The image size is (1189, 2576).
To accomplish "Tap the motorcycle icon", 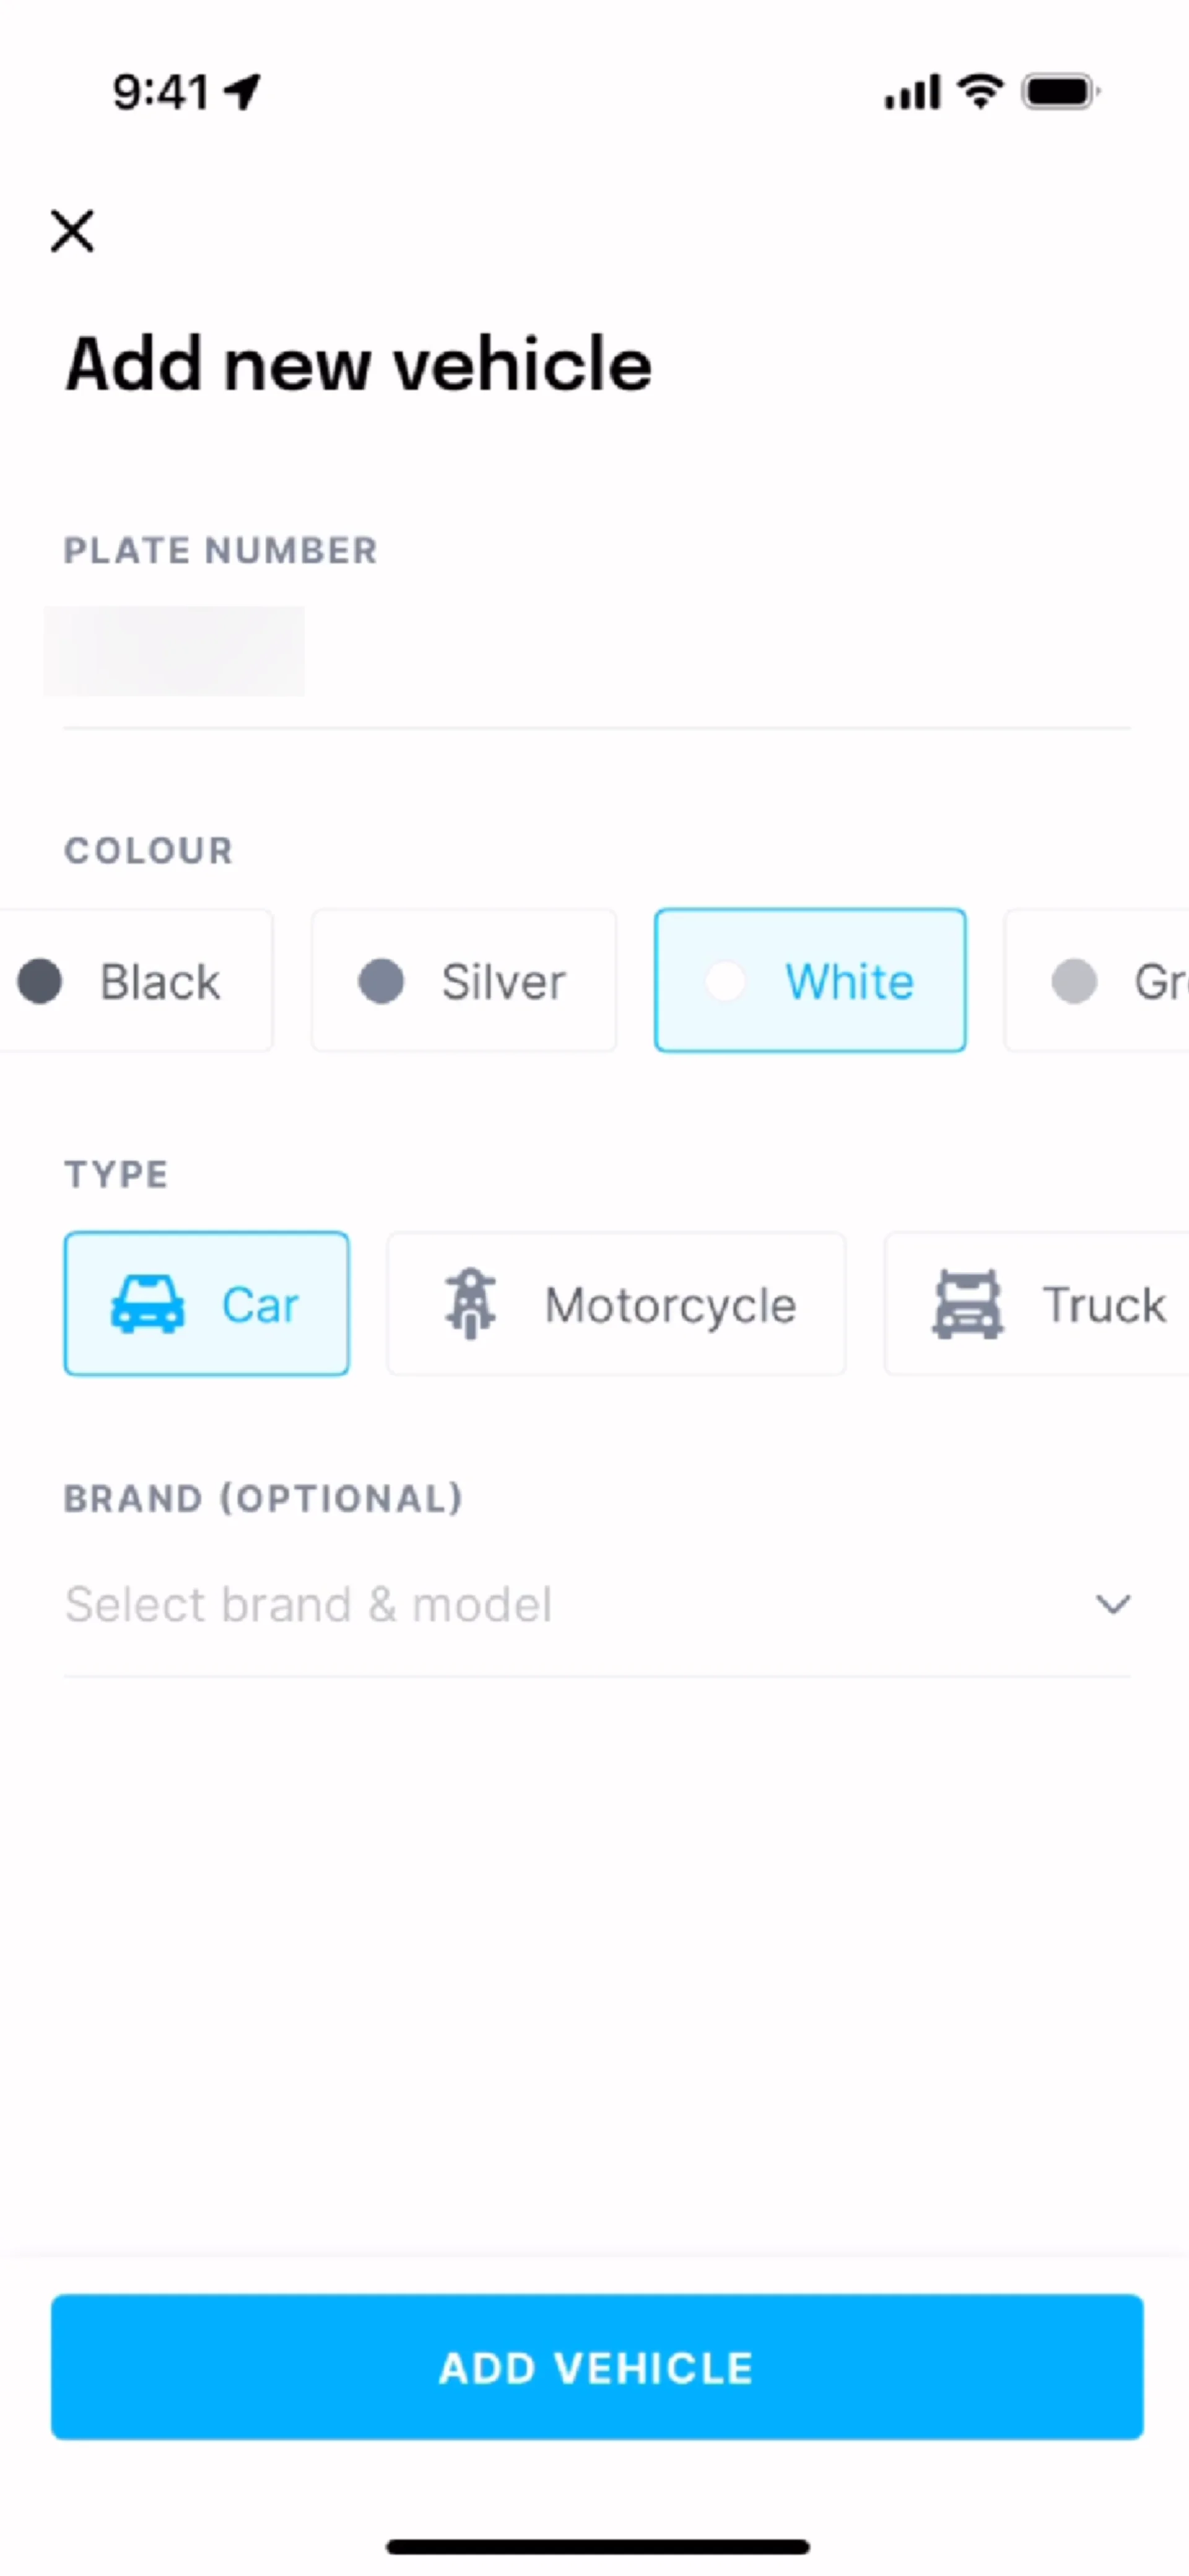I will 470,1304.
